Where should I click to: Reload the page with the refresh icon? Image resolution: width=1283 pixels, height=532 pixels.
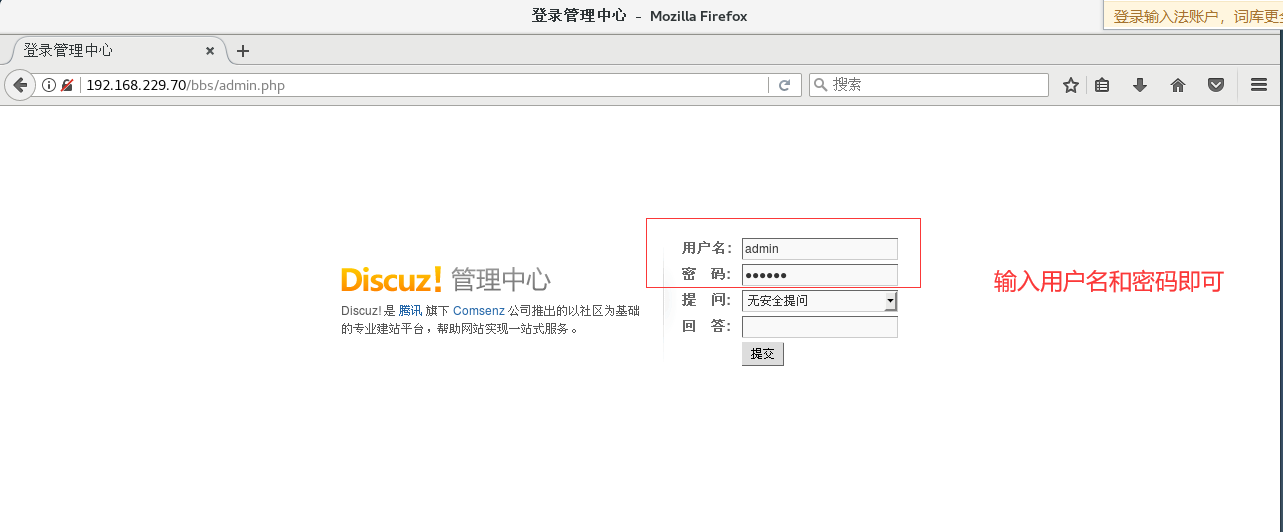(x=785, y=85)
